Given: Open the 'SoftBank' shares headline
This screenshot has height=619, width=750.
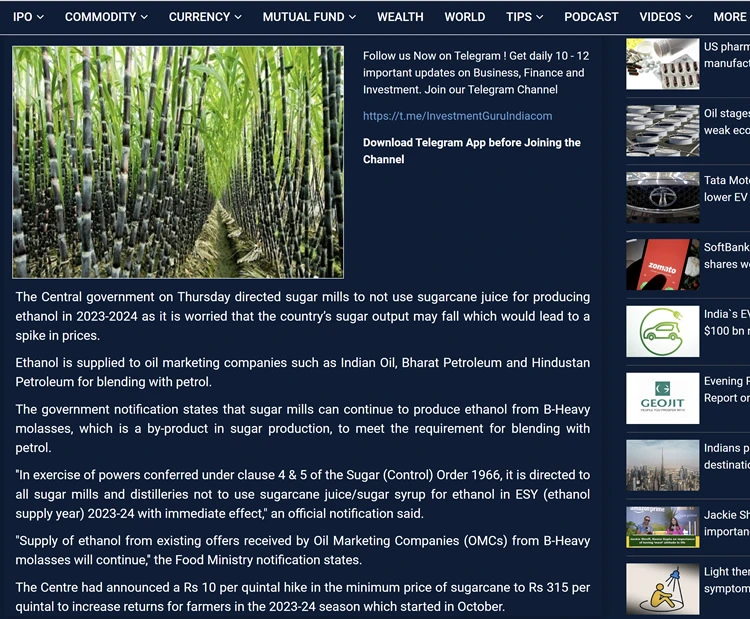Looking at the screenshot, I should [x=727, y=256].
